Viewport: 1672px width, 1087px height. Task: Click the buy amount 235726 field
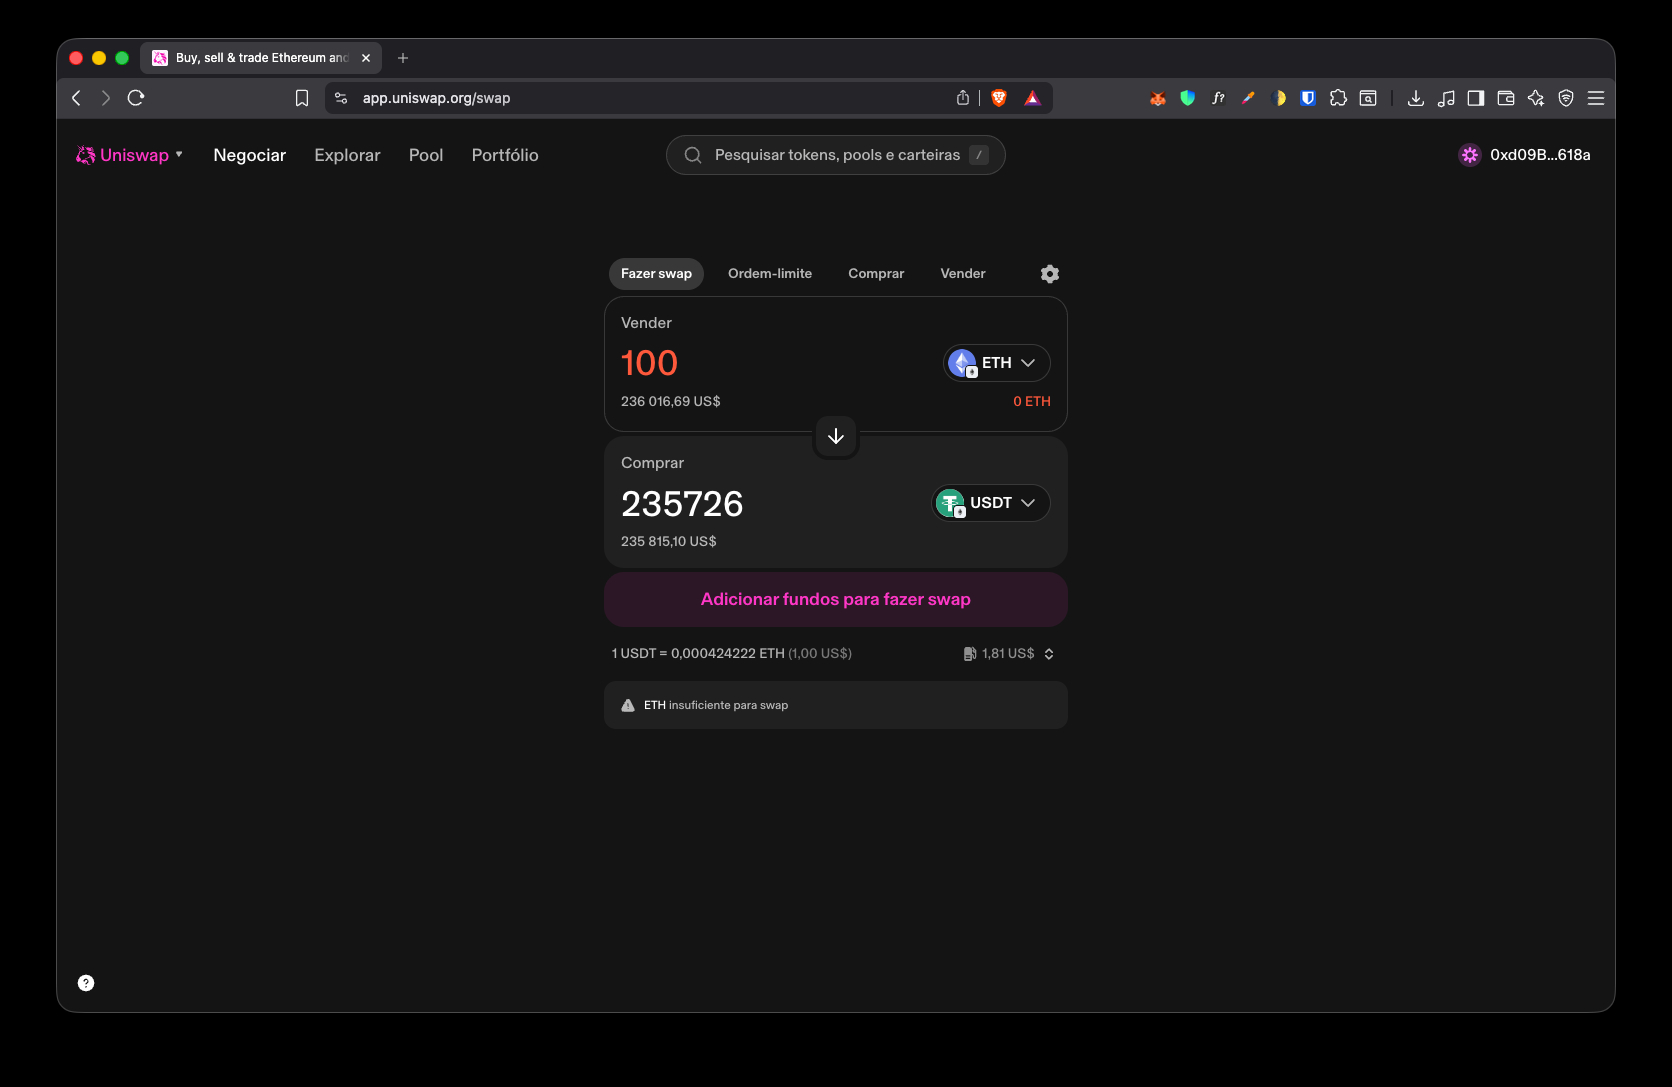(682, 504)
